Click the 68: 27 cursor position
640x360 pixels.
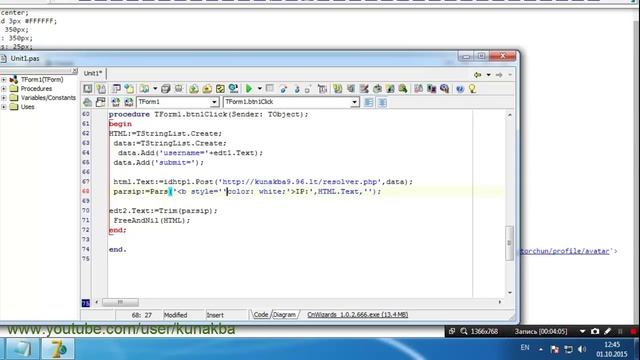(x=142, y=315)
